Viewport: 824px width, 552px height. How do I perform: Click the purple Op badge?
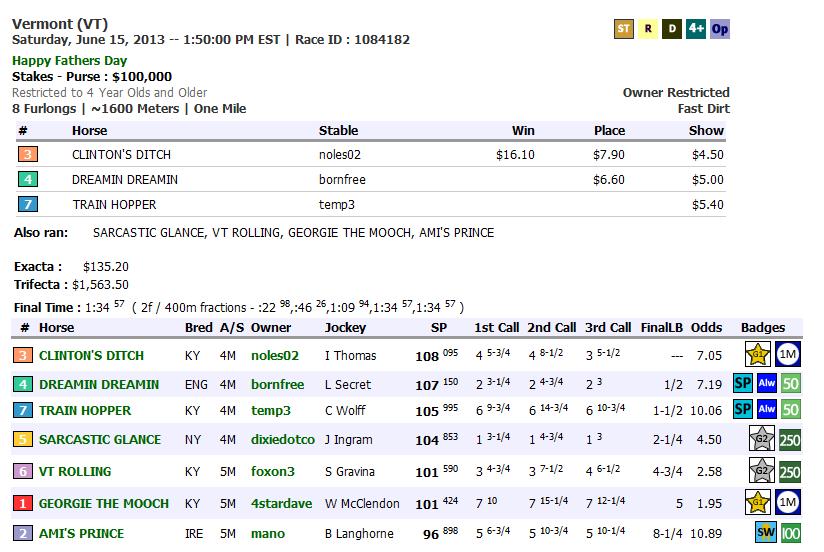(x=720, y=29)
